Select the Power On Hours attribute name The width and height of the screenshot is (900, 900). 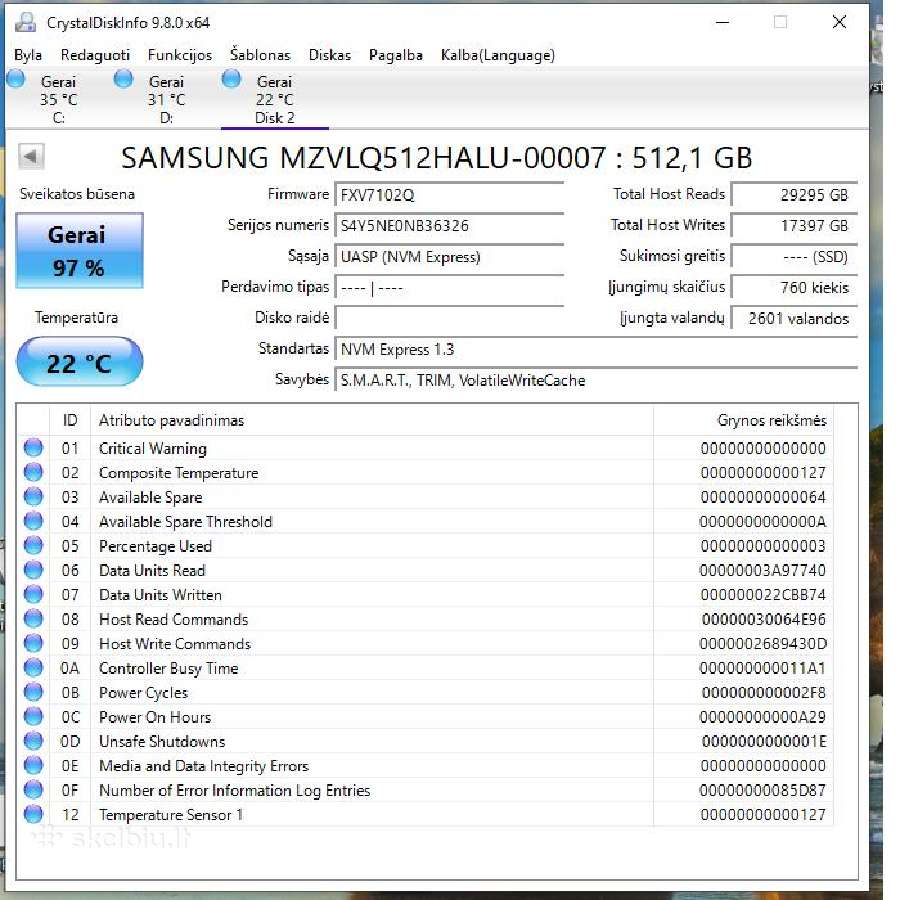coord(155,717)
